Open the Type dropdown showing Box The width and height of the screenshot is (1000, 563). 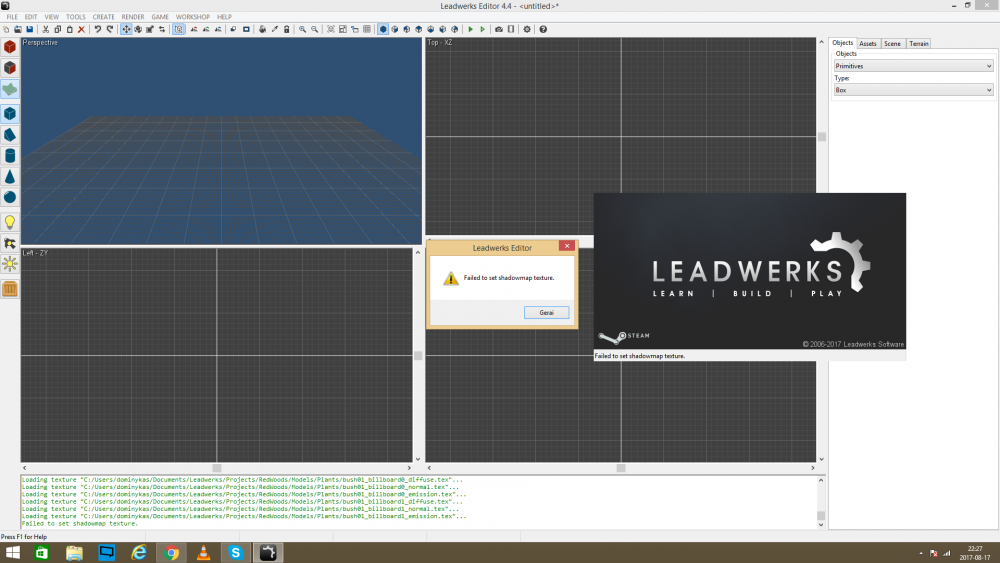(913, 90)
